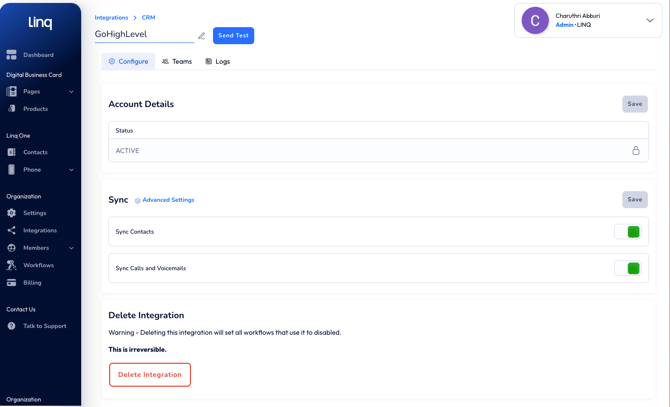670x407 pixels.
Task: Click the GoHighLevel integration name field
Action: coord(143,34)
